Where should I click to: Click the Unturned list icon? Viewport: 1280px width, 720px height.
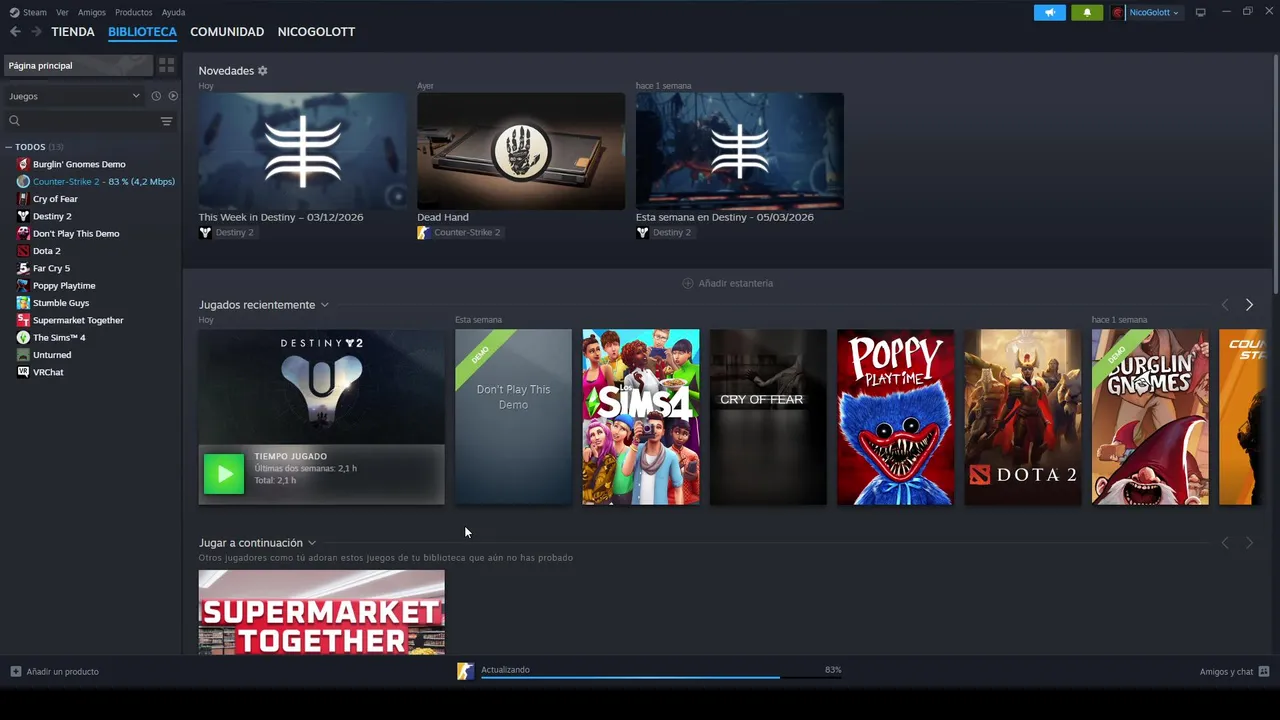pyautogui.click(x=23, y=355)
